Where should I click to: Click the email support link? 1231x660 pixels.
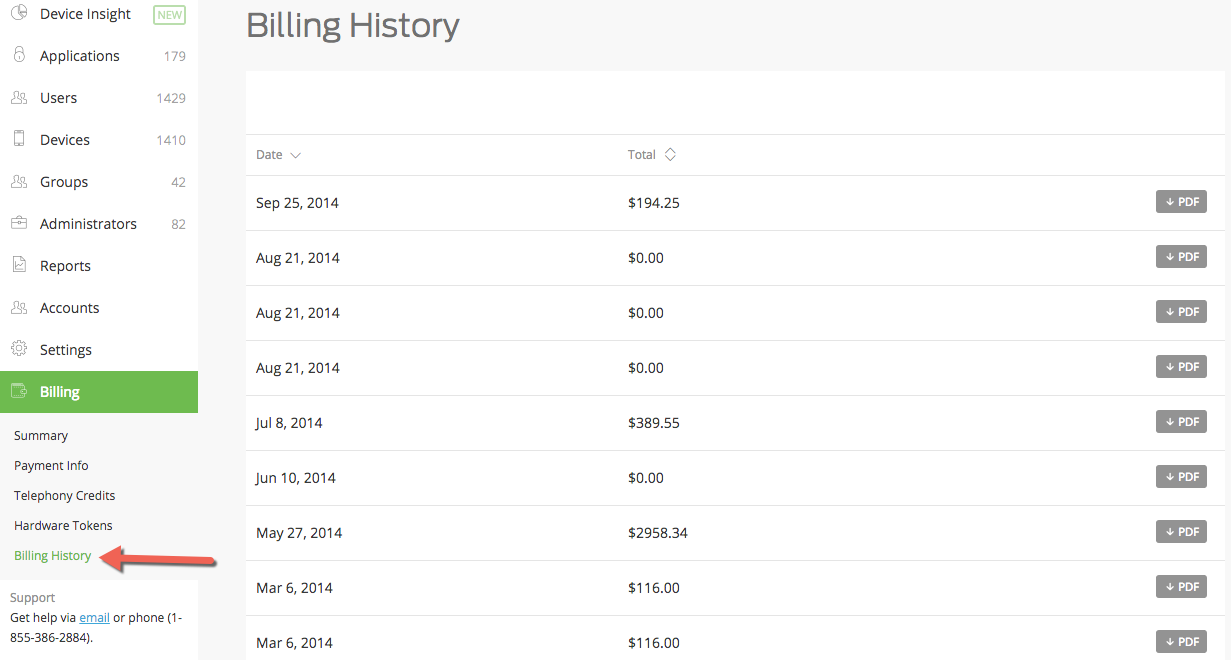pyautogui.click(x=94, y=617)
